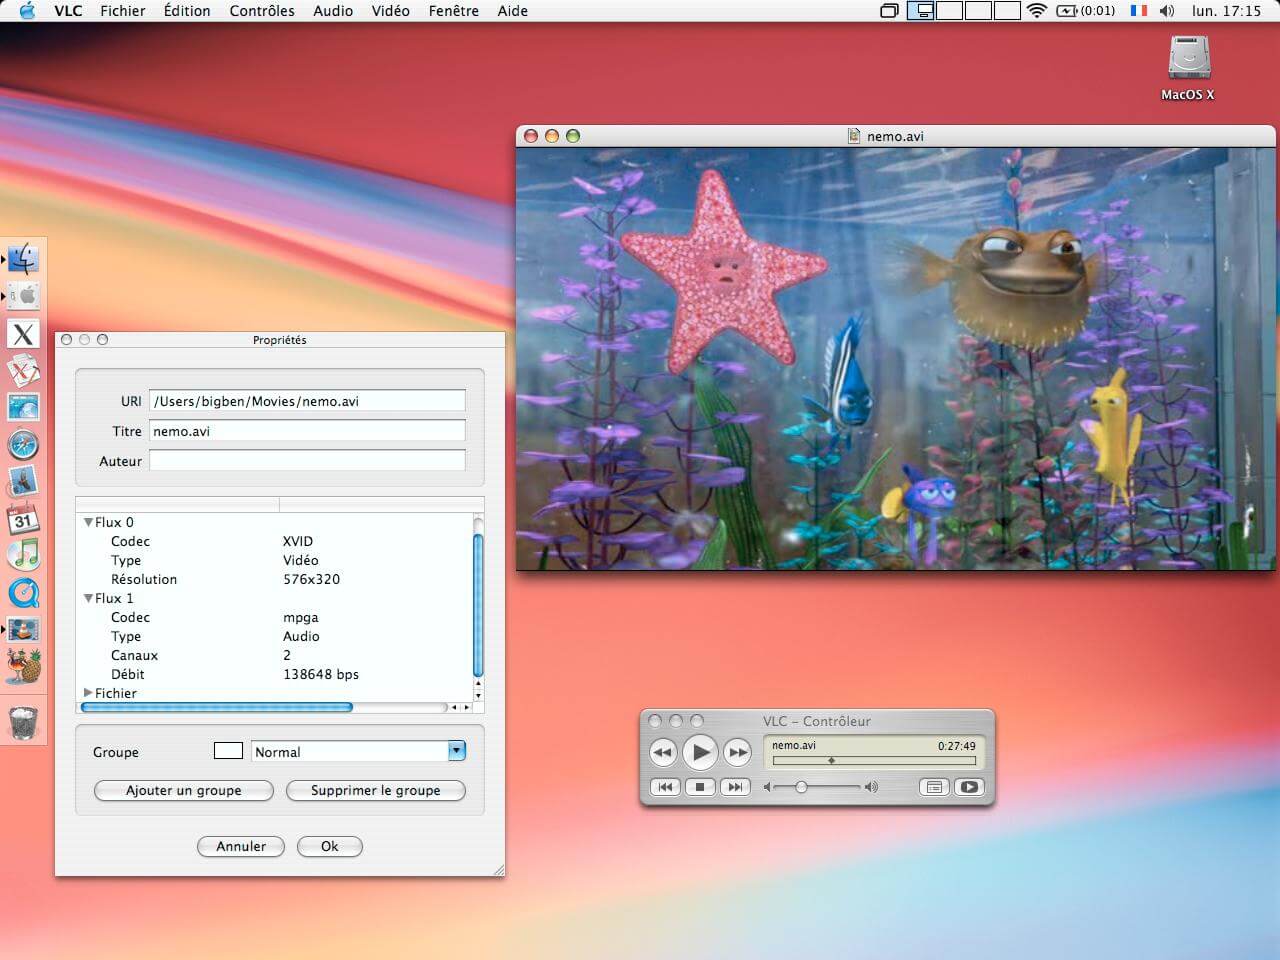Collapse the Flux 1 stream details
1280x960 pixels.
coord(88,598)
